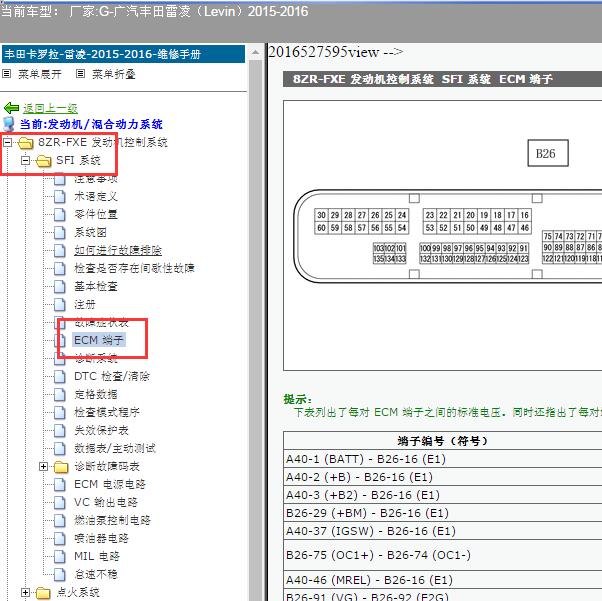Click the 菜单展开 menu icon
602x601 pixels.
7,74
